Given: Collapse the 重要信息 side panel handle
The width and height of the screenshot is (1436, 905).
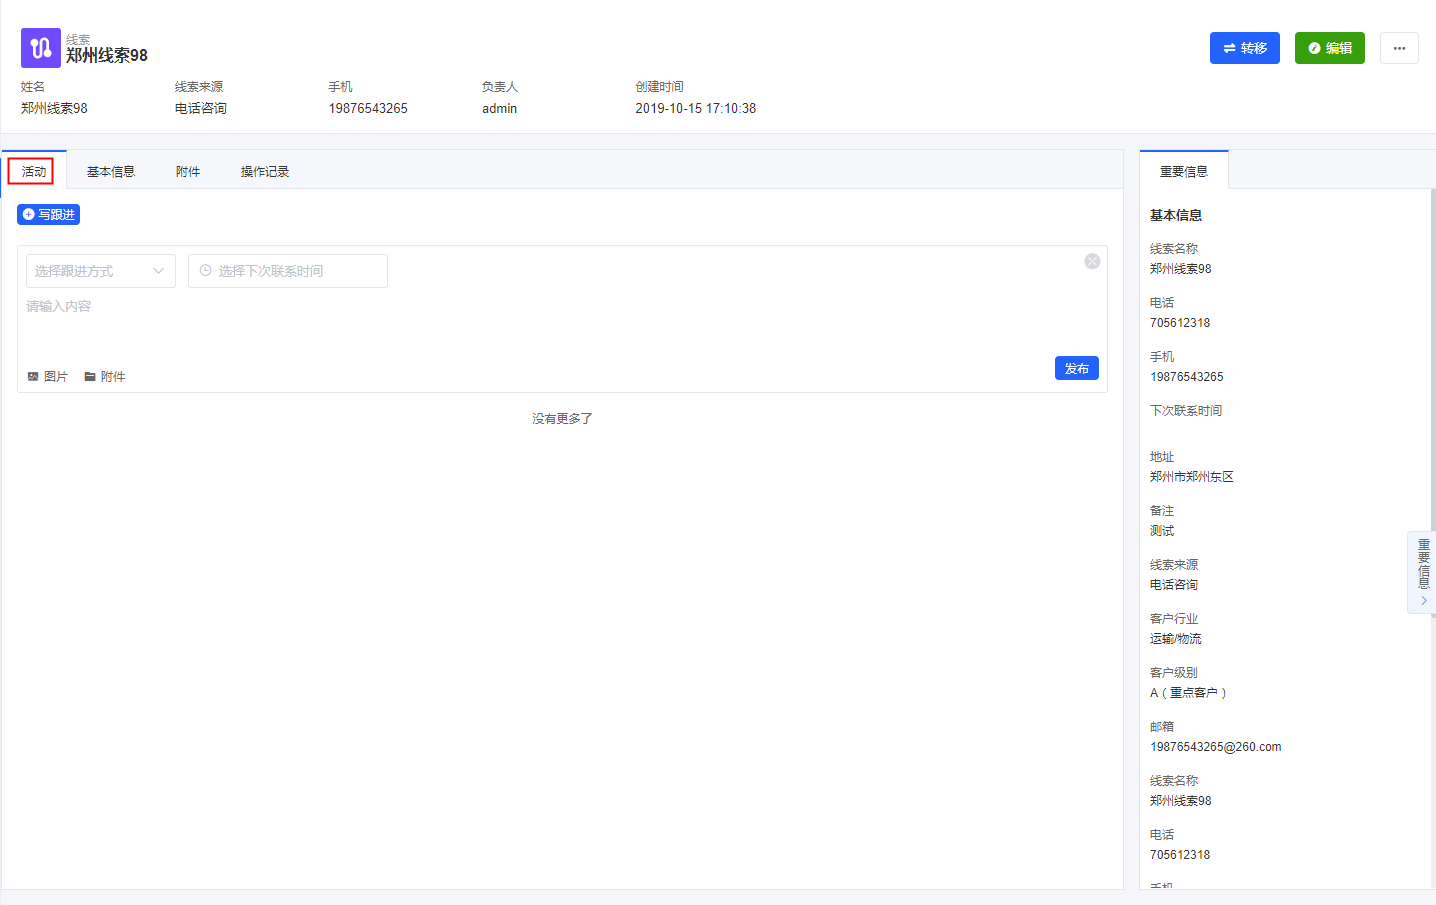Looking at the screenshot, I should 1423,573.
